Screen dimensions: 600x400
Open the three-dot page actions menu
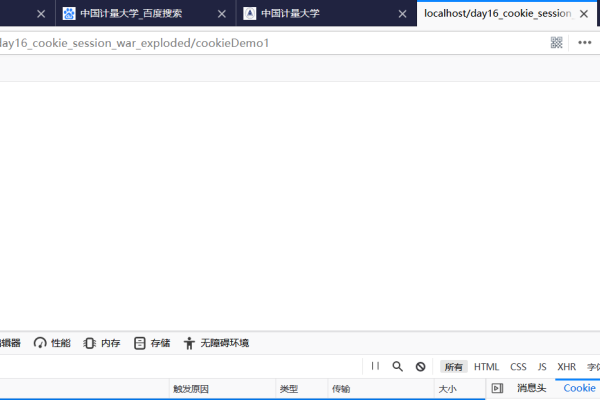[584, 42]
